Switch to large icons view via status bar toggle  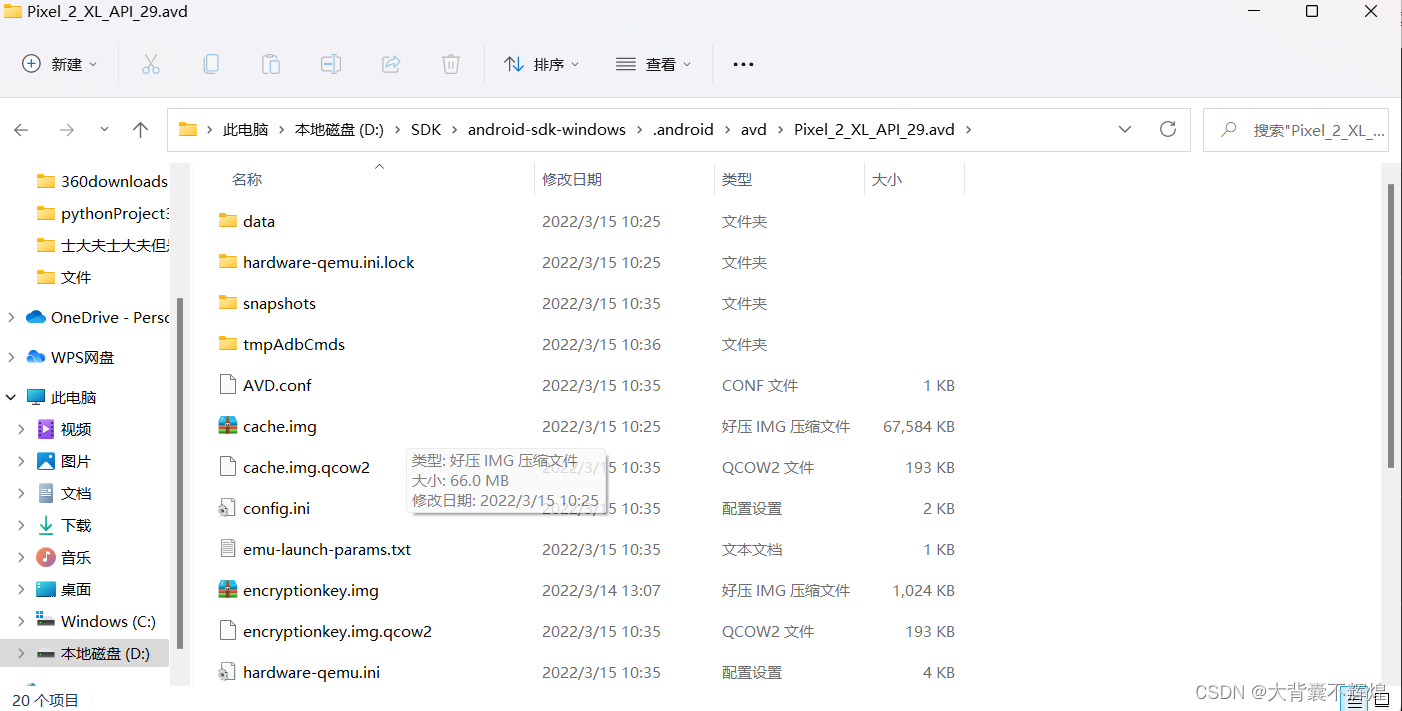pyautogui.click(x=1381, y=700)
